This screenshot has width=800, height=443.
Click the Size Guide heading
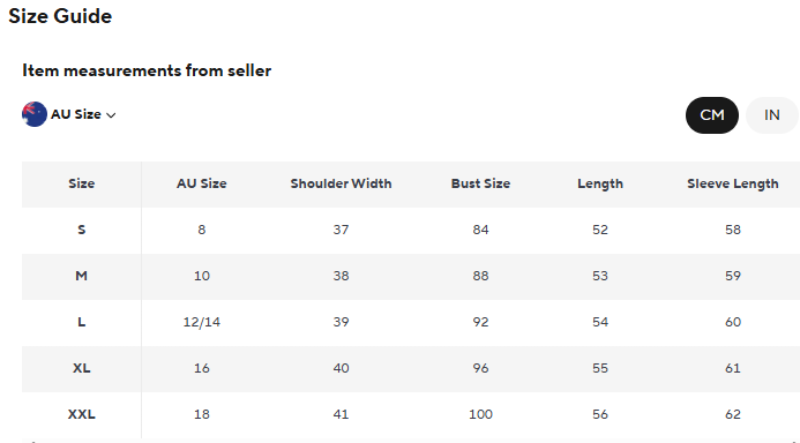tap(60, 16)
